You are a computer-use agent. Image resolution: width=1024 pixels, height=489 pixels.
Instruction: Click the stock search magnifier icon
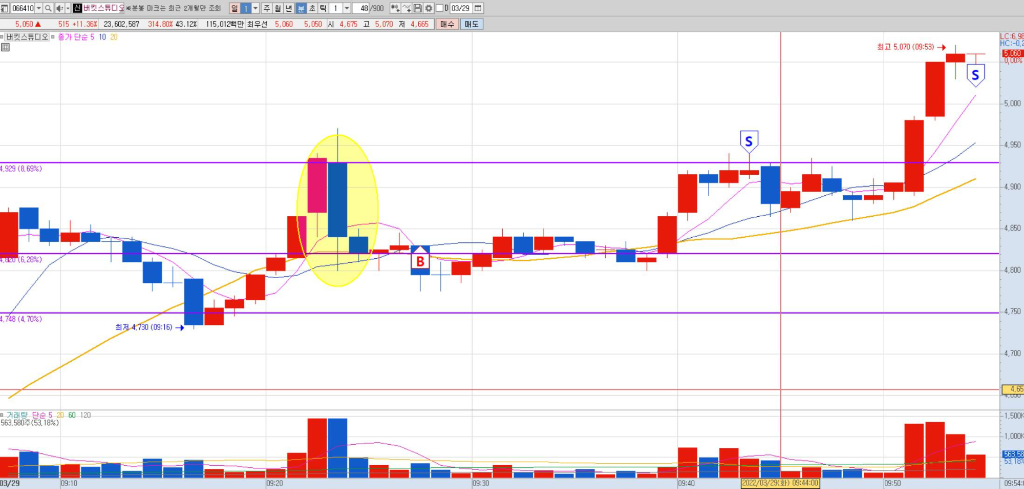click(48, 8)
